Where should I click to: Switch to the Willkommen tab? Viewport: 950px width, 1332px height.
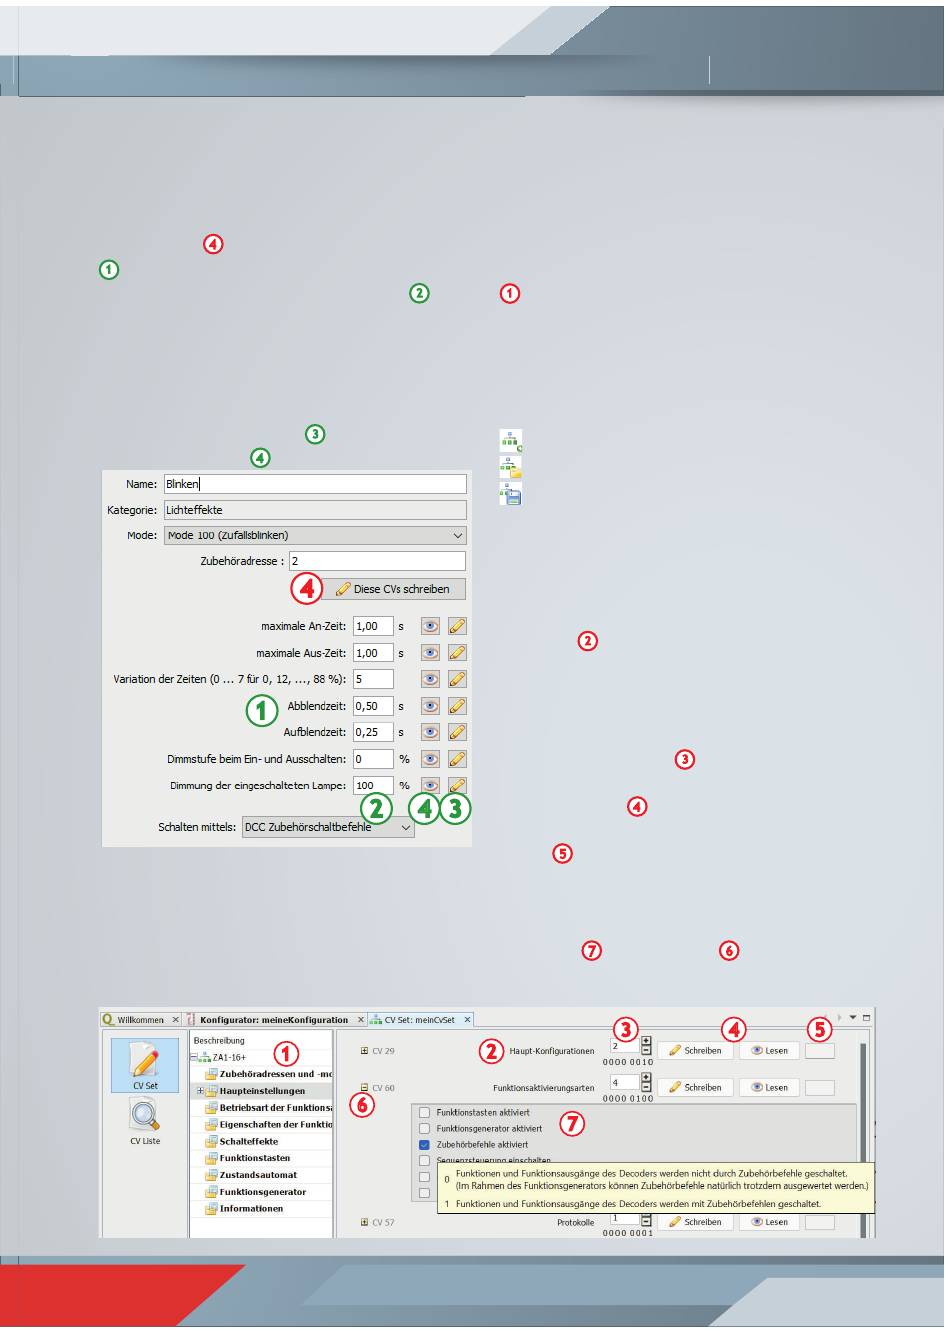coord(140,1020)
